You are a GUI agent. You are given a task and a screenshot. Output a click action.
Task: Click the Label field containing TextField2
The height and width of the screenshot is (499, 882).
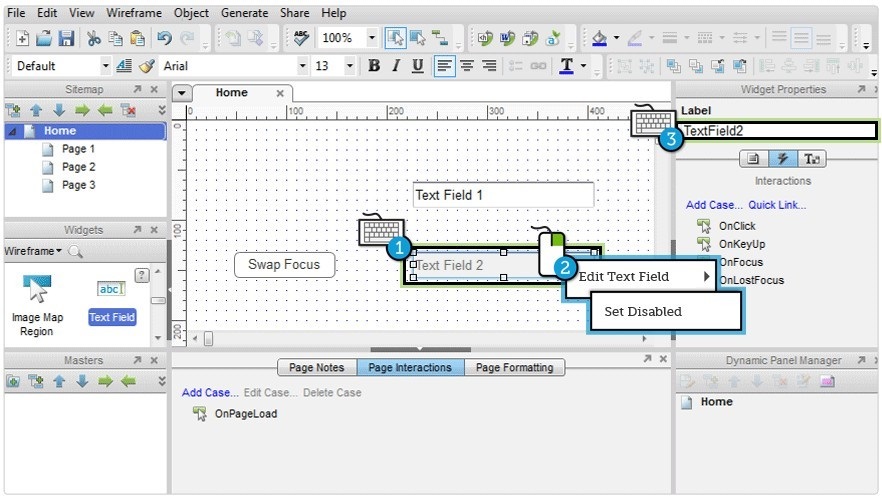pyautogui.click(x=777, y=130)
